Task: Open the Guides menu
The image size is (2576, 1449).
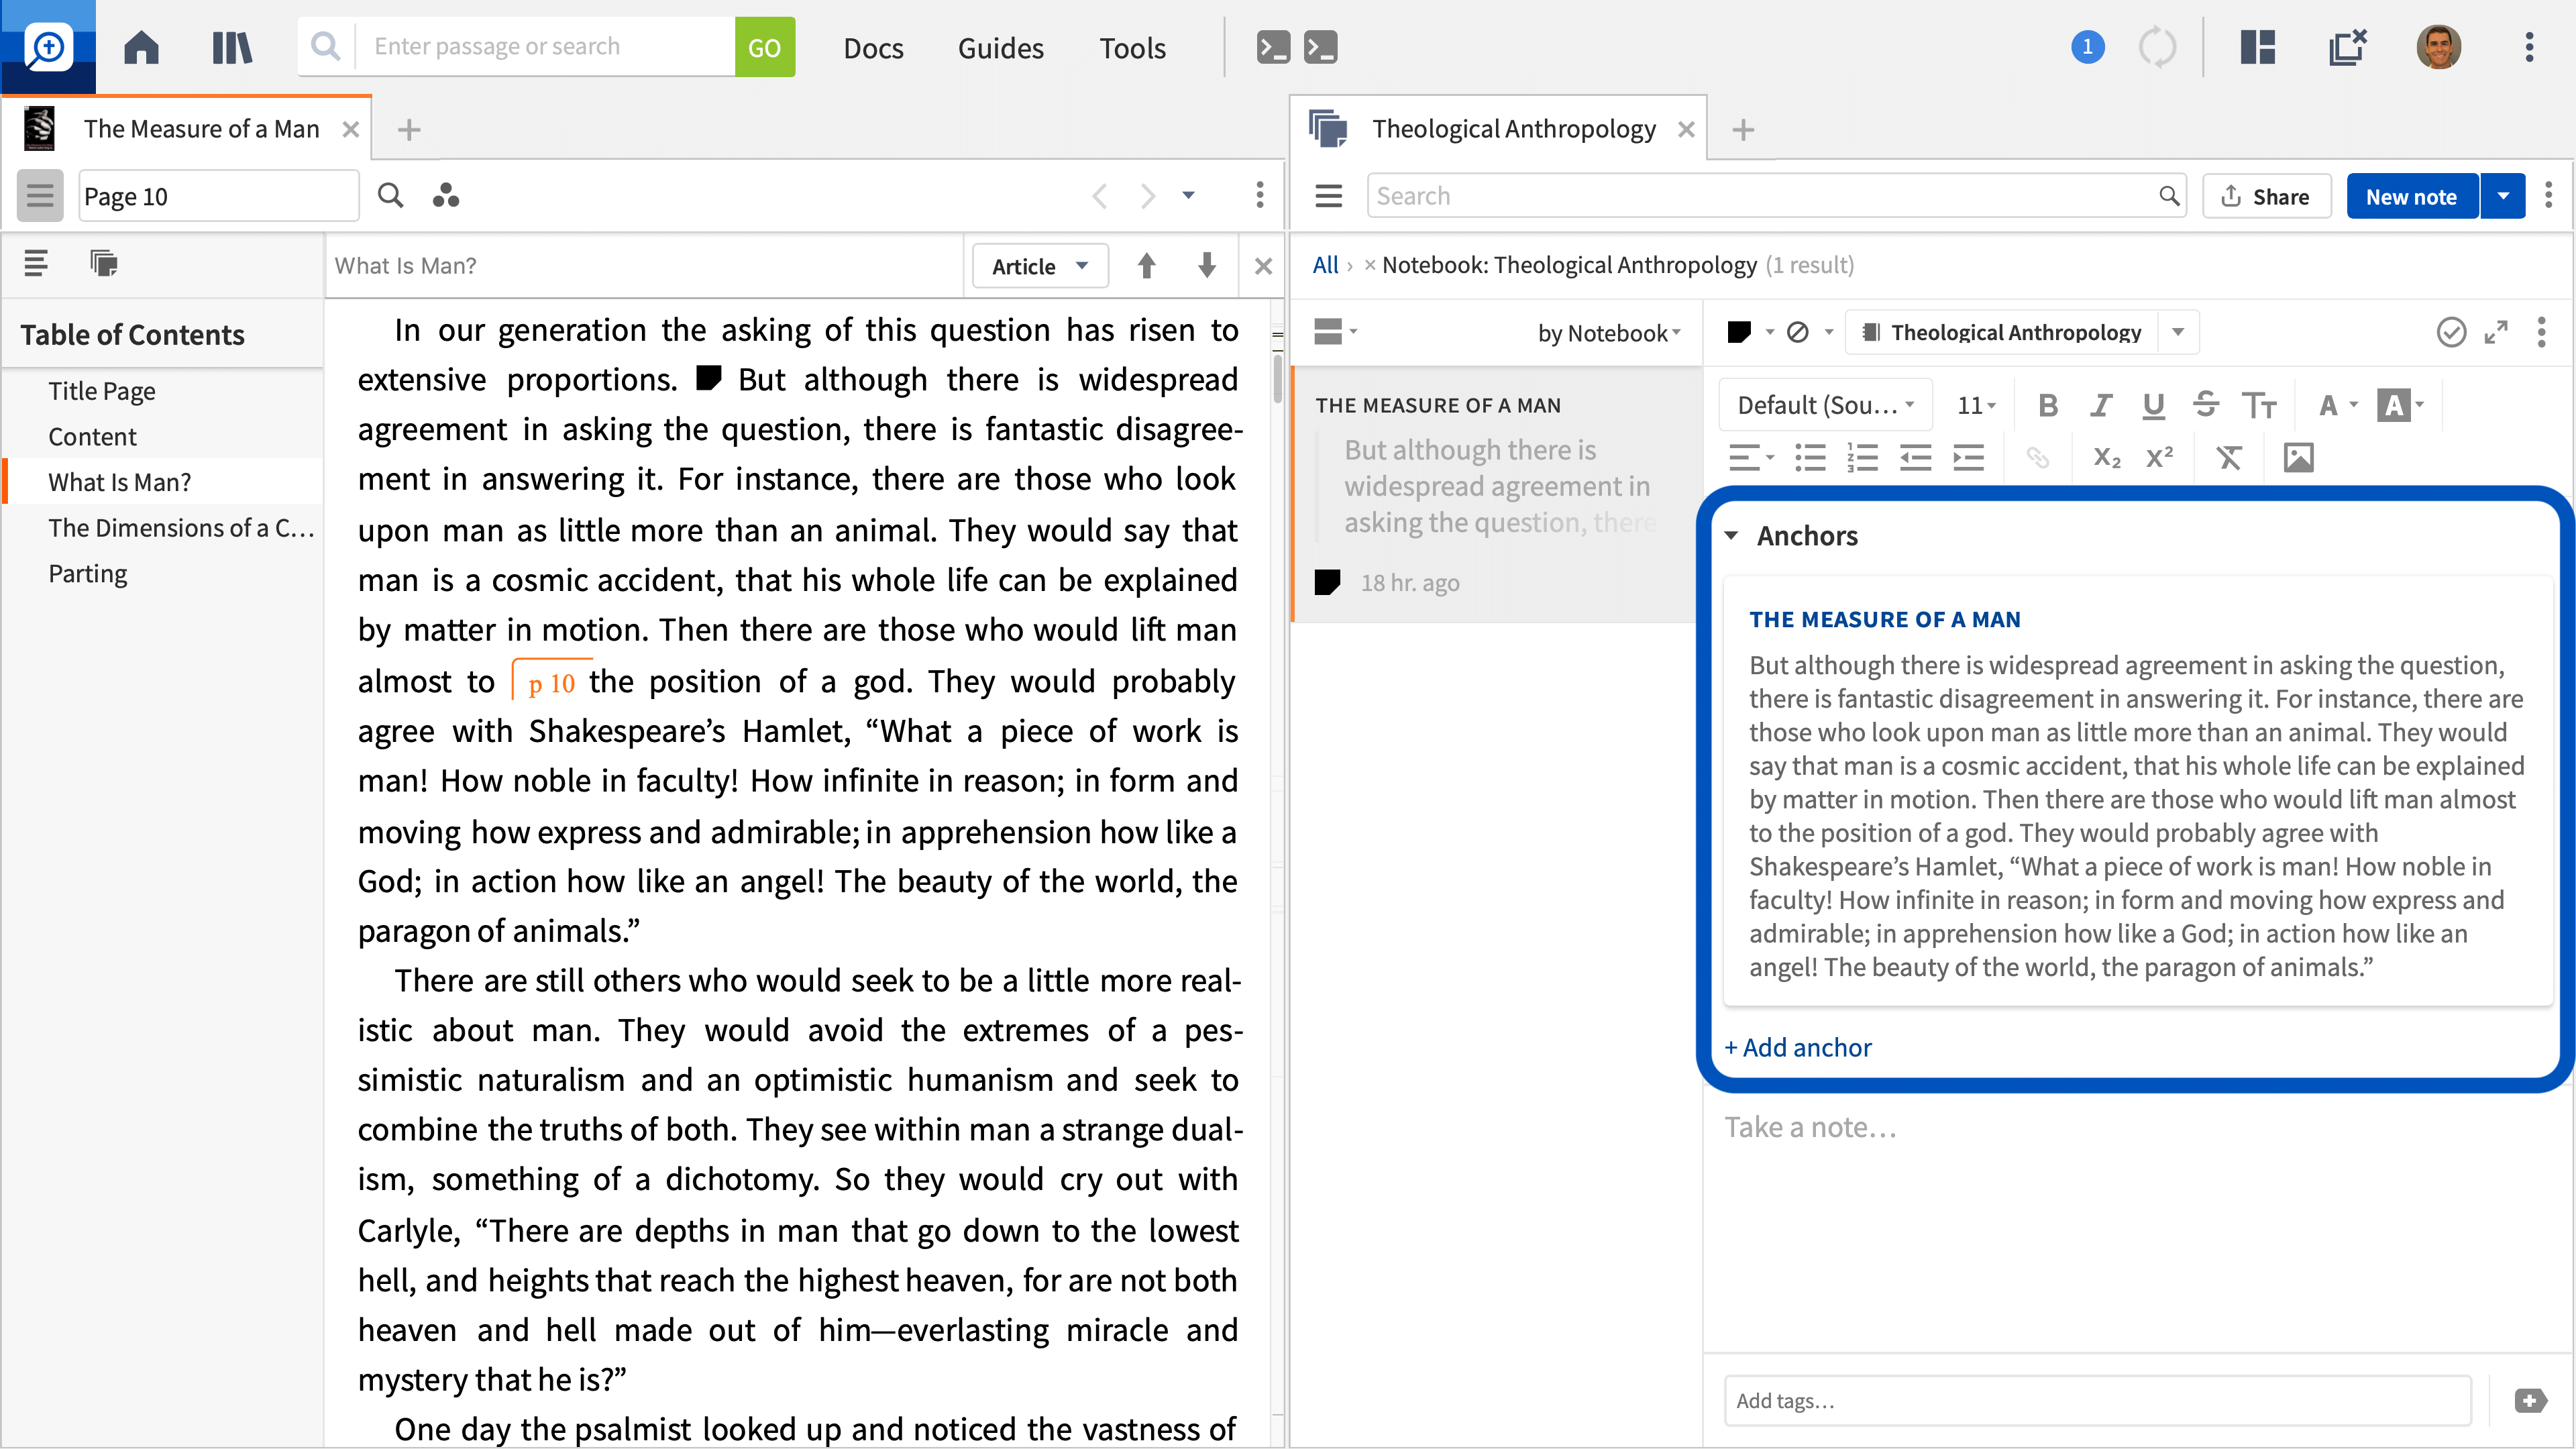Action: coord(1000,47)
